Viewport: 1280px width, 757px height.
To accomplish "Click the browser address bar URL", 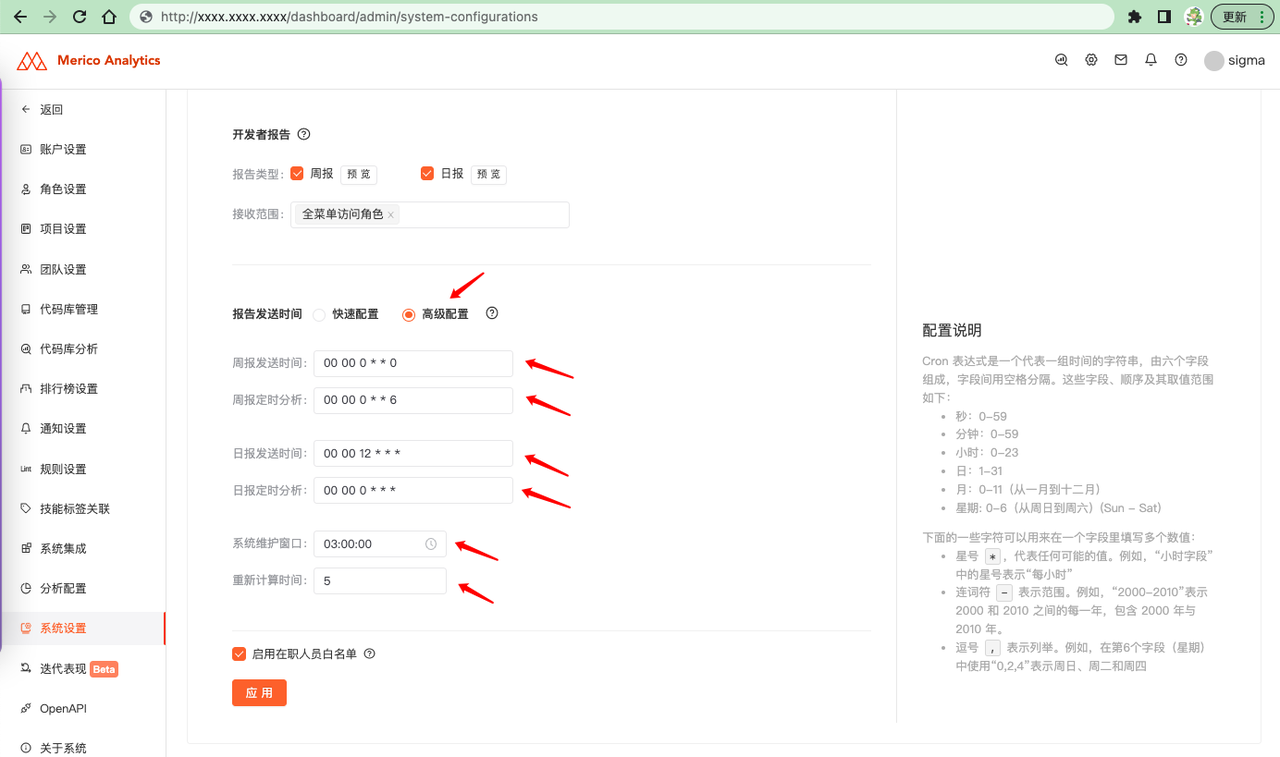I will 349,17.
